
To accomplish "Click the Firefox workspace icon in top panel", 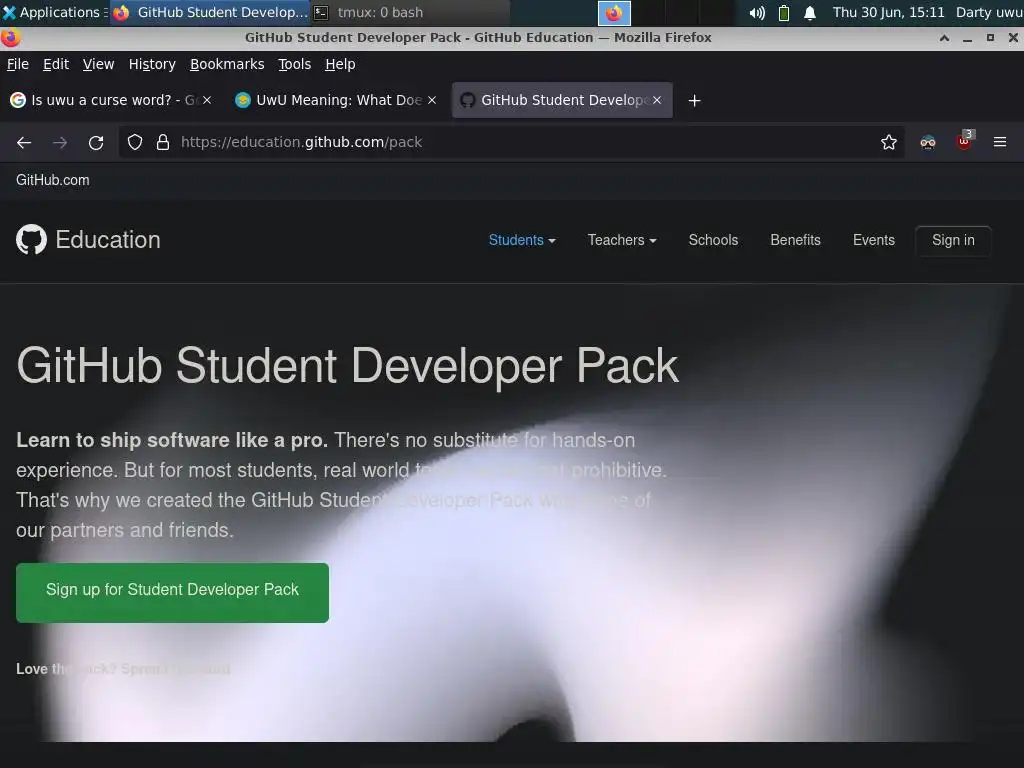I will pyautogui.click(x=614, y=13).
